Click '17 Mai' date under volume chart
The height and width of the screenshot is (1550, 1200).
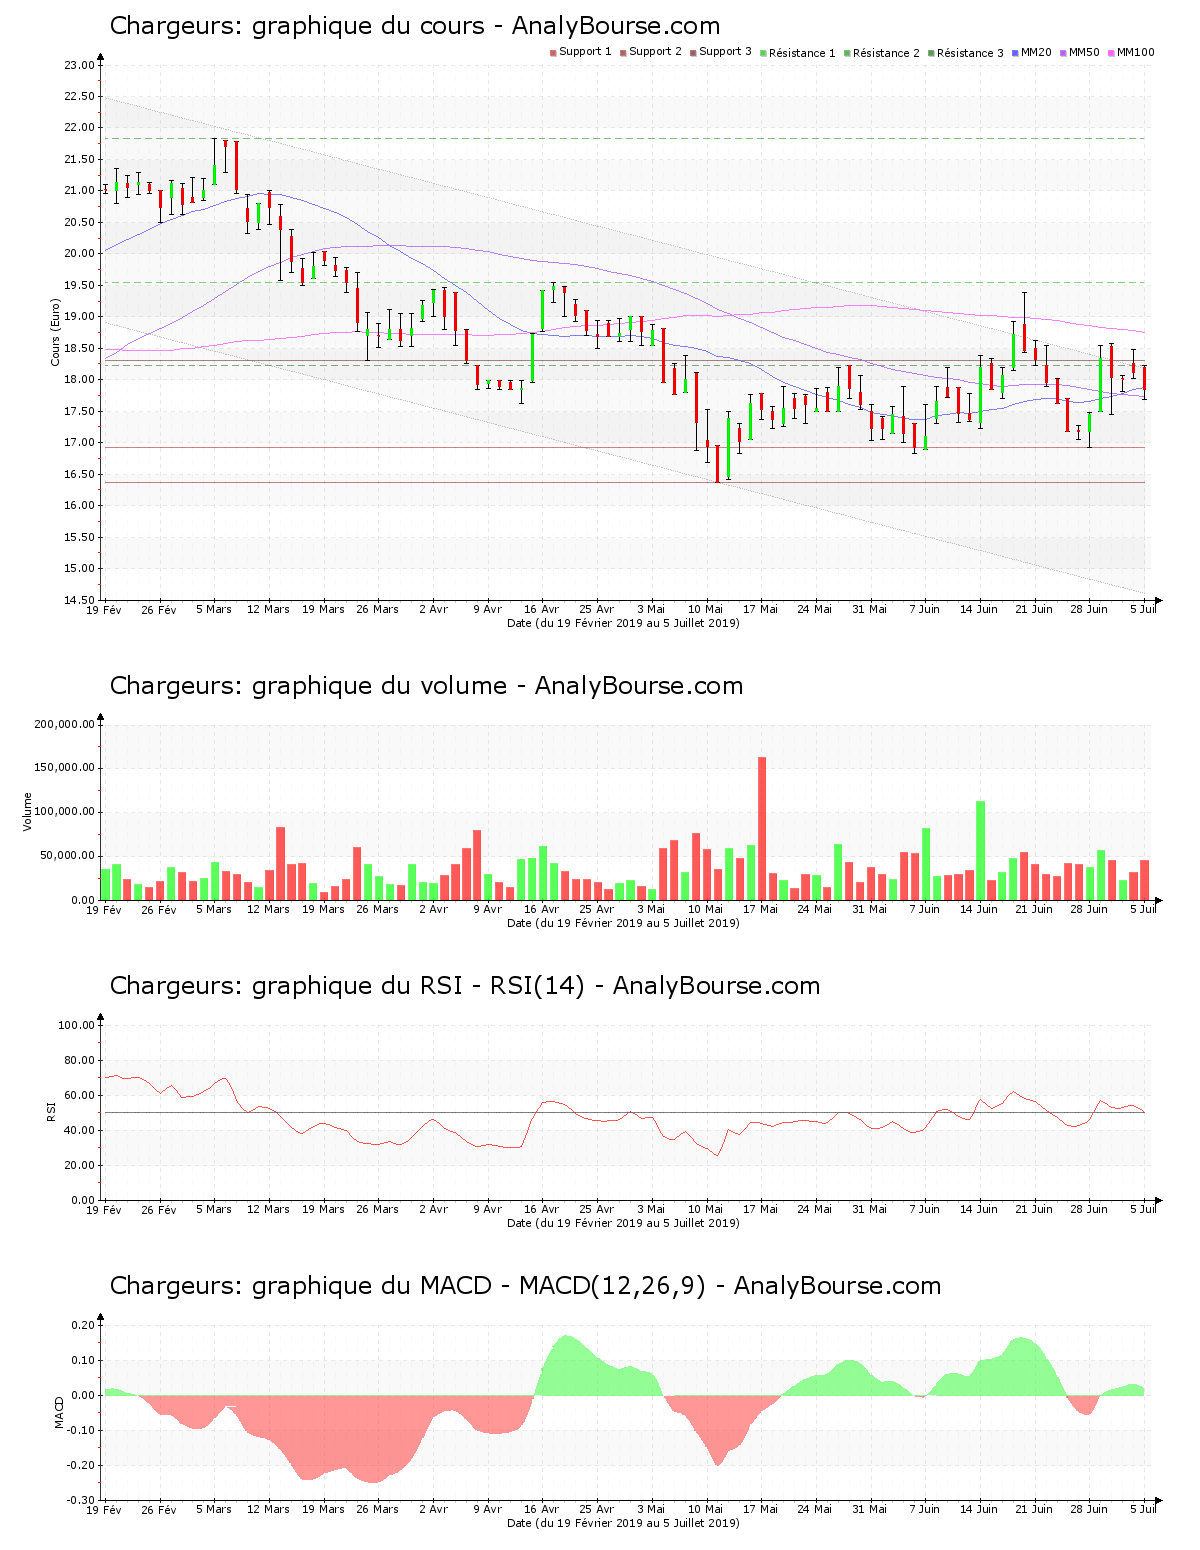760,909
